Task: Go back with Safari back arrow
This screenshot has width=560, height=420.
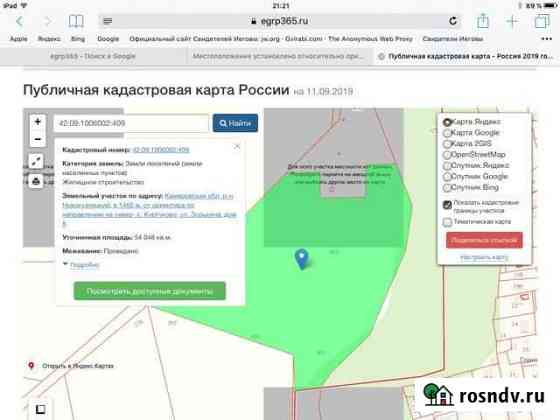Action: pos(20,21)
